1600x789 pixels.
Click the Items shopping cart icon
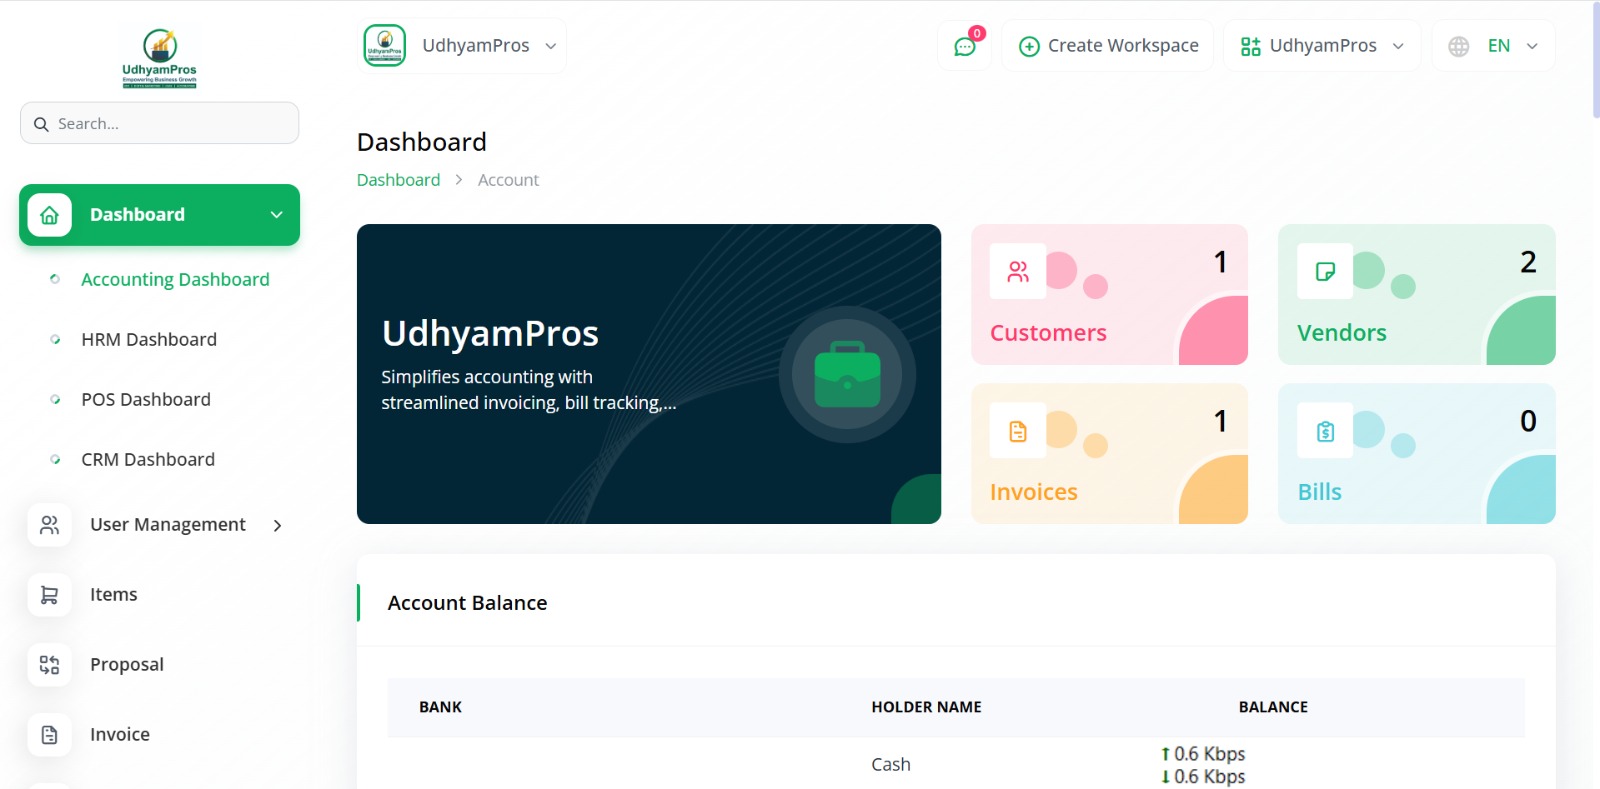click(x=49, y=595)
